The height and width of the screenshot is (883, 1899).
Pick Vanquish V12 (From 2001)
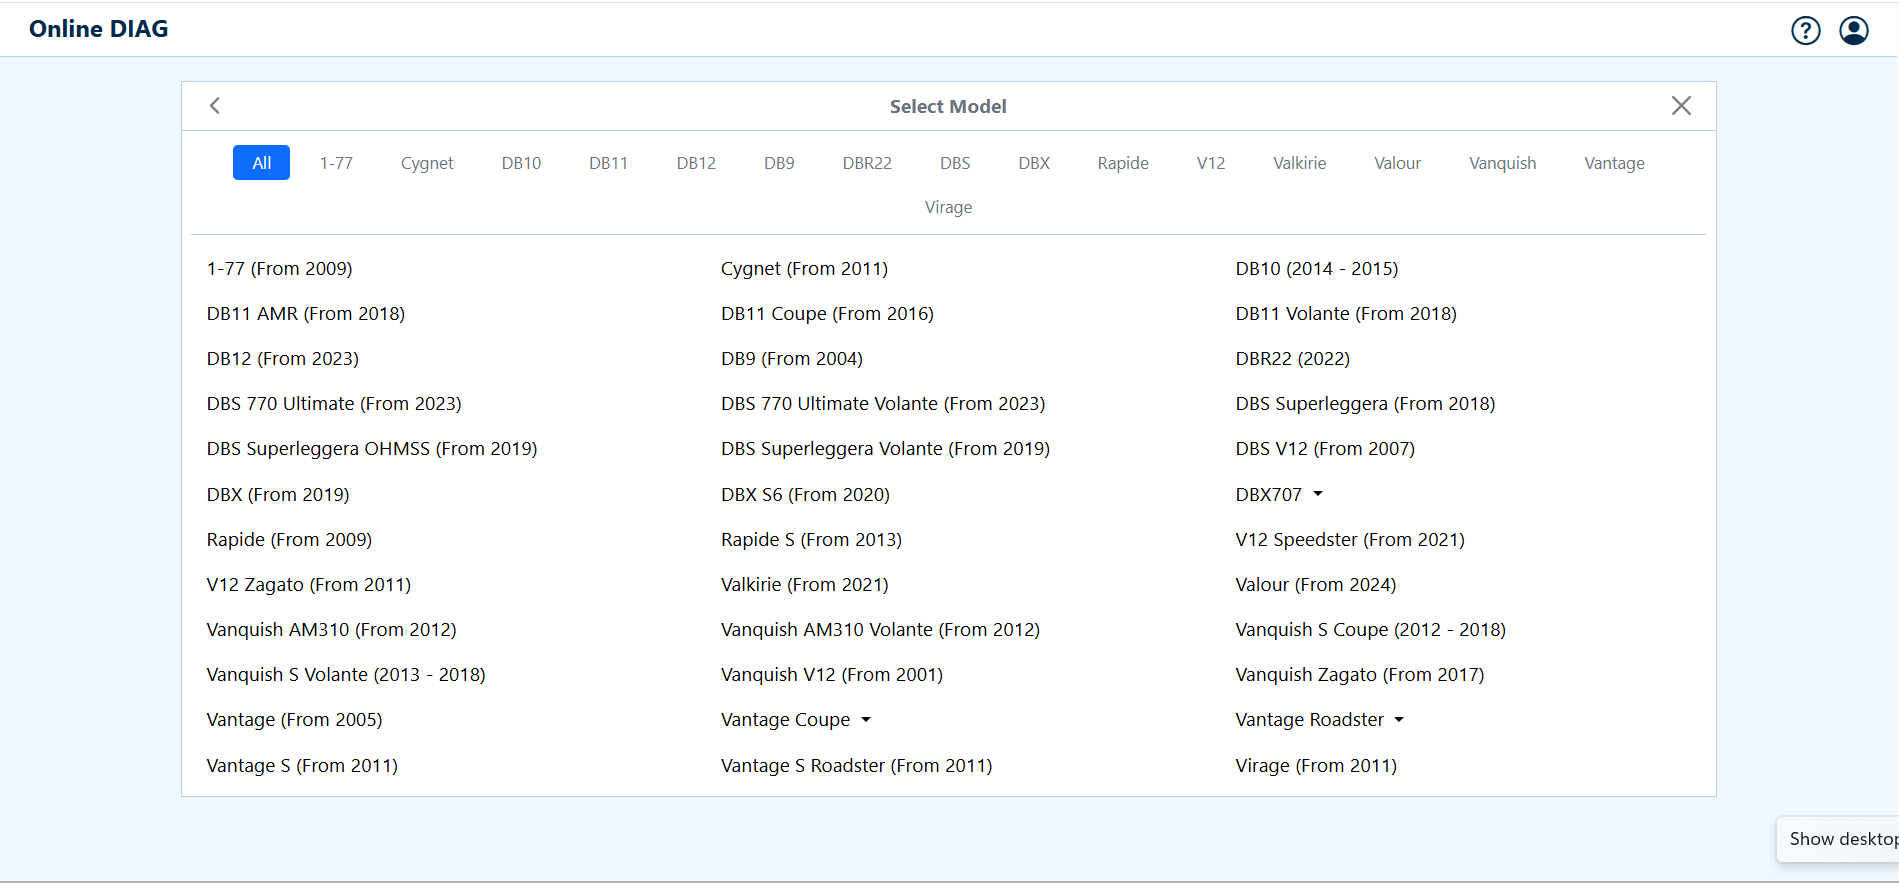point(831,675)
